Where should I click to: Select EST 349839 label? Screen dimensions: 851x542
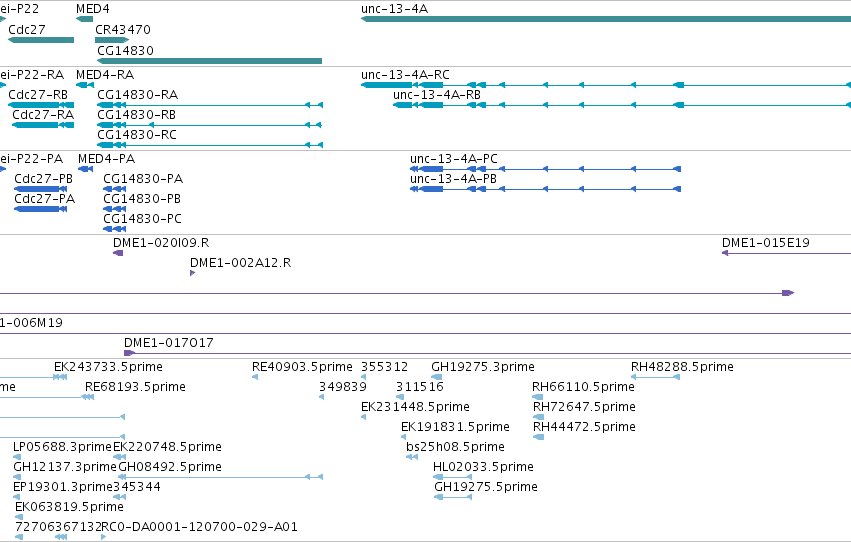[x=342, y=386]
